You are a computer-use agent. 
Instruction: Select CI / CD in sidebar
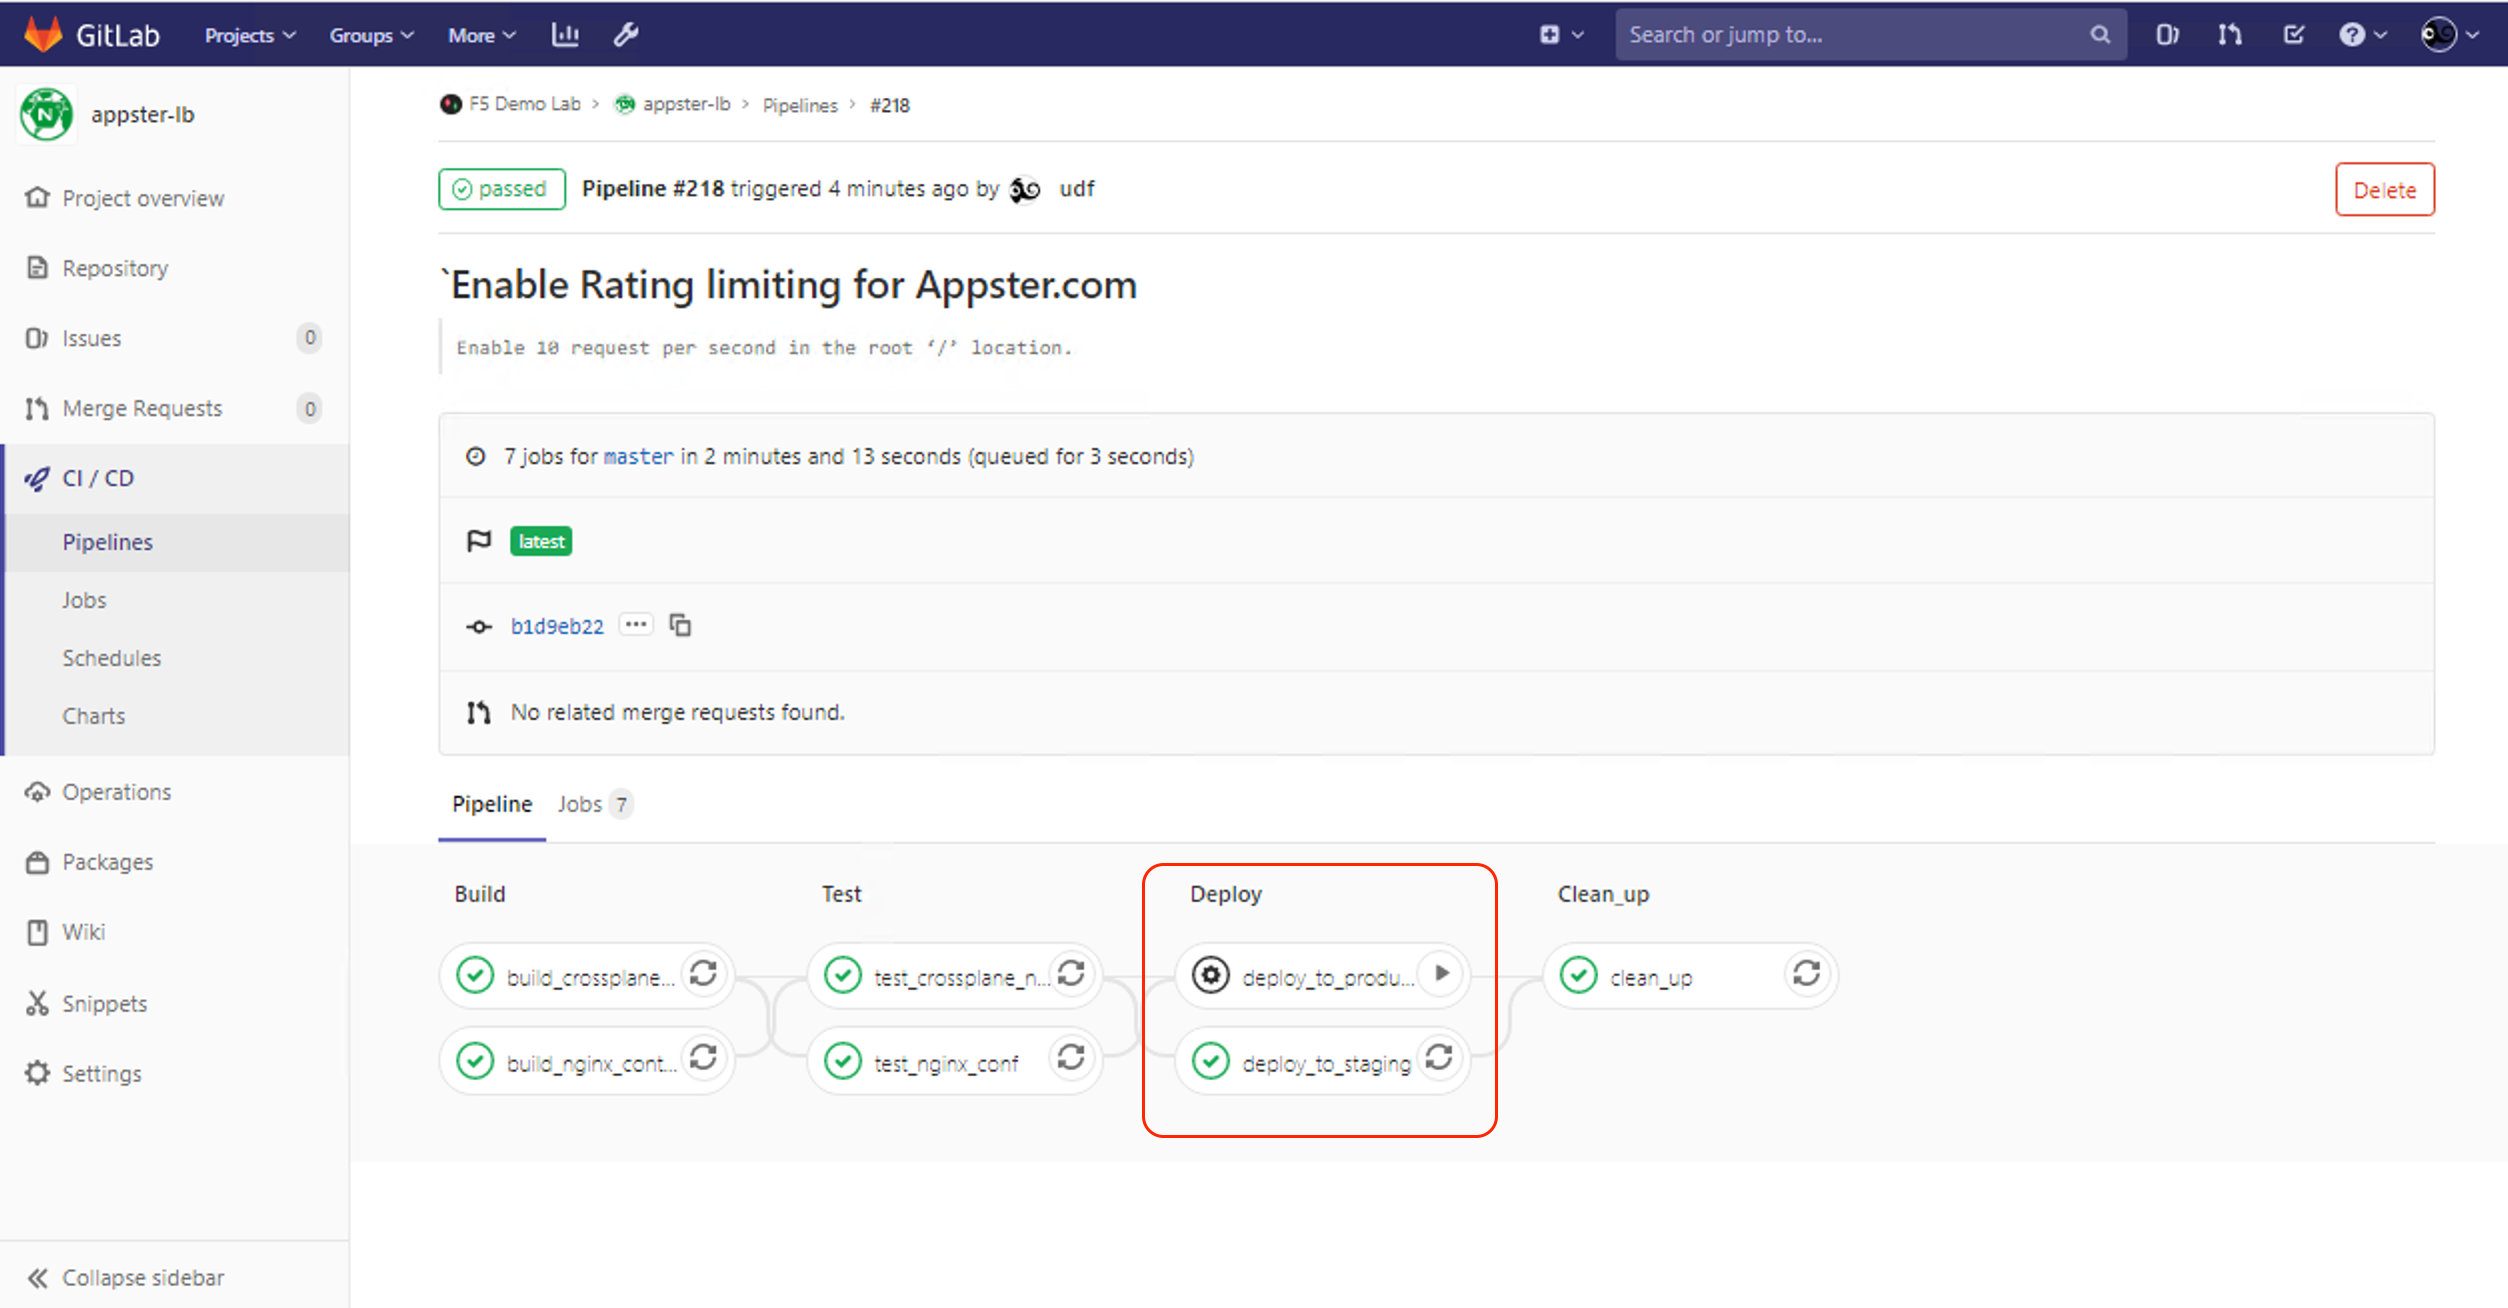(x=175, y=478)
